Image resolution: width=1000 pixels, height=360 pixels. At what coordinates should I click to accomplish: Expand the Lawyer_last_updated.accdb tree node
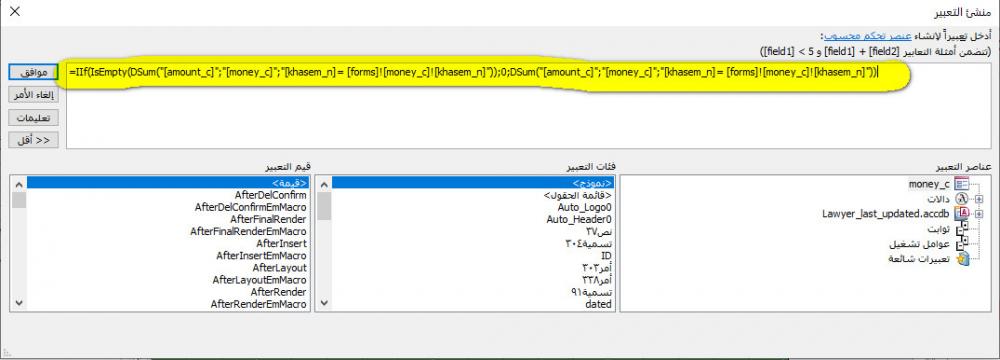point(979,214)
